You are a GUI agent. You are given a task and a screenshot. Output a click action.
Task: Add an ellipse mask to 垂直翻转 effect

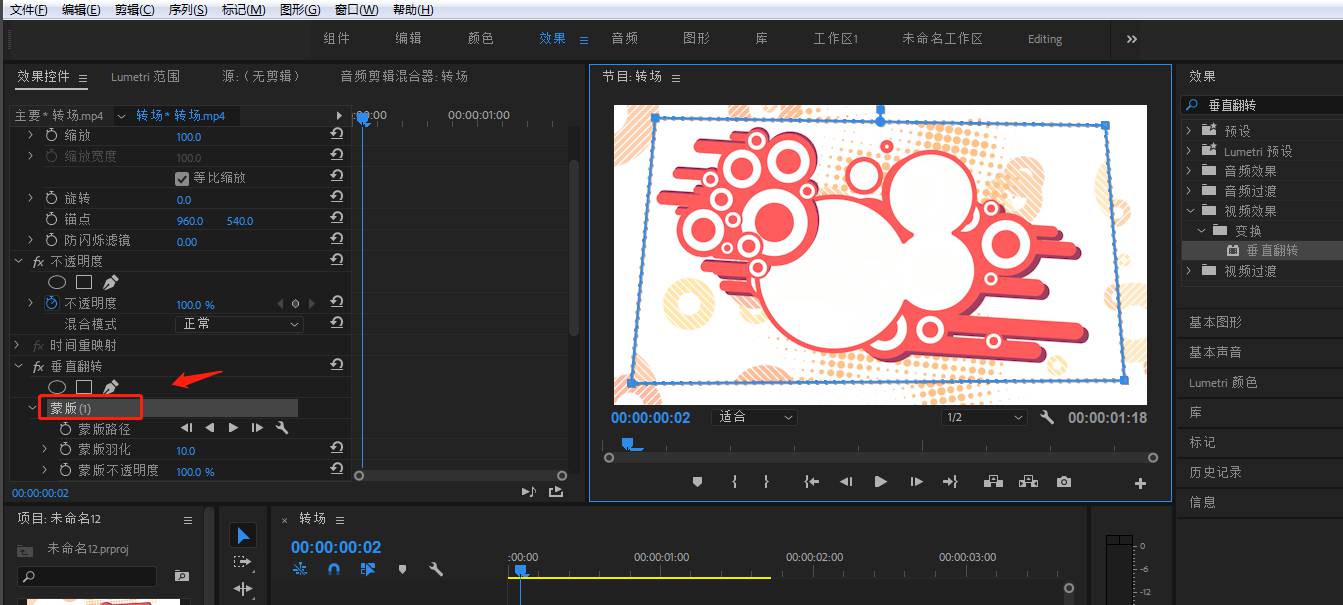point(58,386)
